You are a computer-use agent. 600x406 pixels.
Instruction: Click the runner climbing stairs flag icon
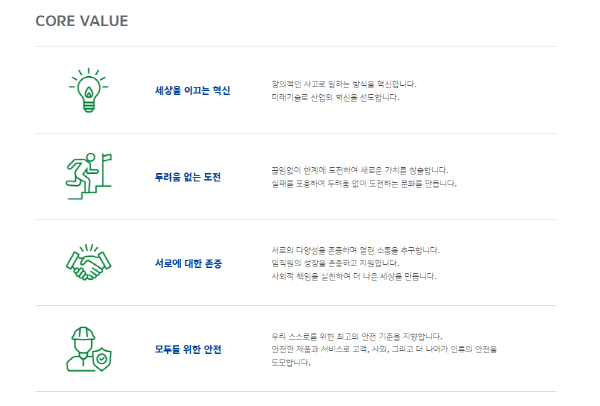pyautogui.click(x=86, y=176)
